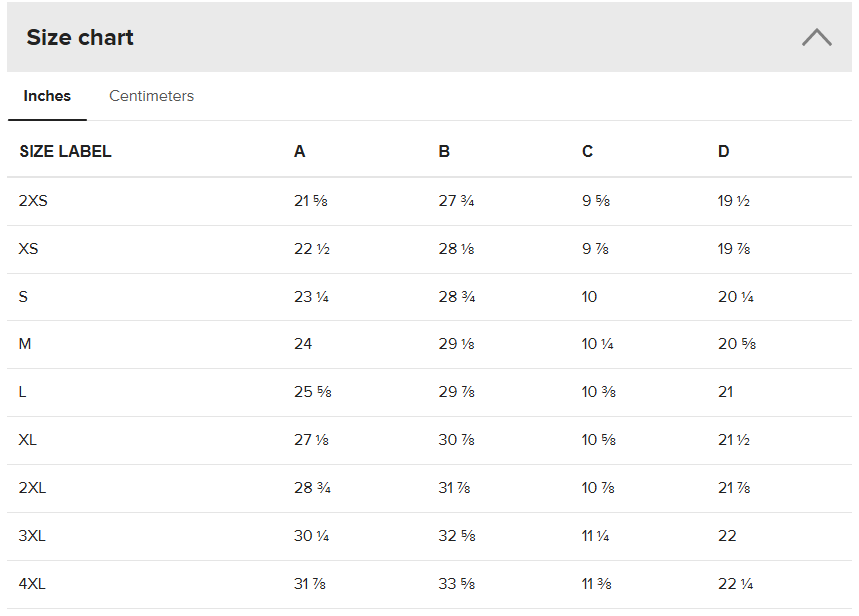Select the 2XS size row label

[x=33, y=201]
